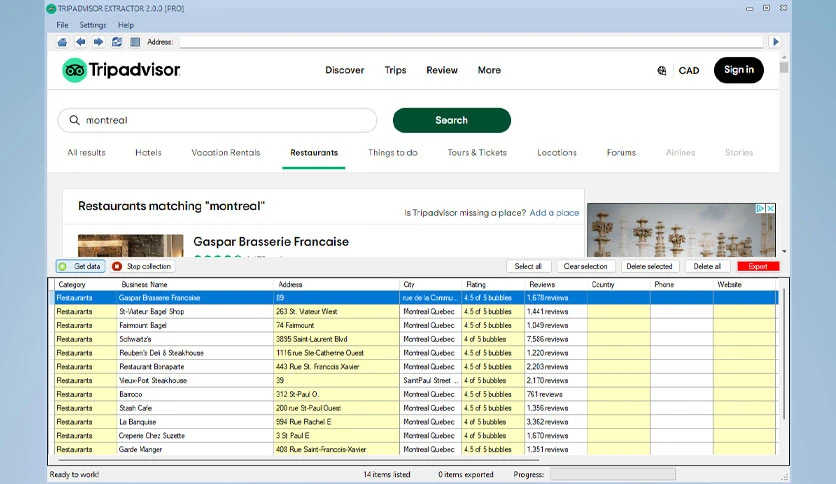The height and width of the screenshot is (484, 836).
Task: Select the Barroco row
Action: 415,394
